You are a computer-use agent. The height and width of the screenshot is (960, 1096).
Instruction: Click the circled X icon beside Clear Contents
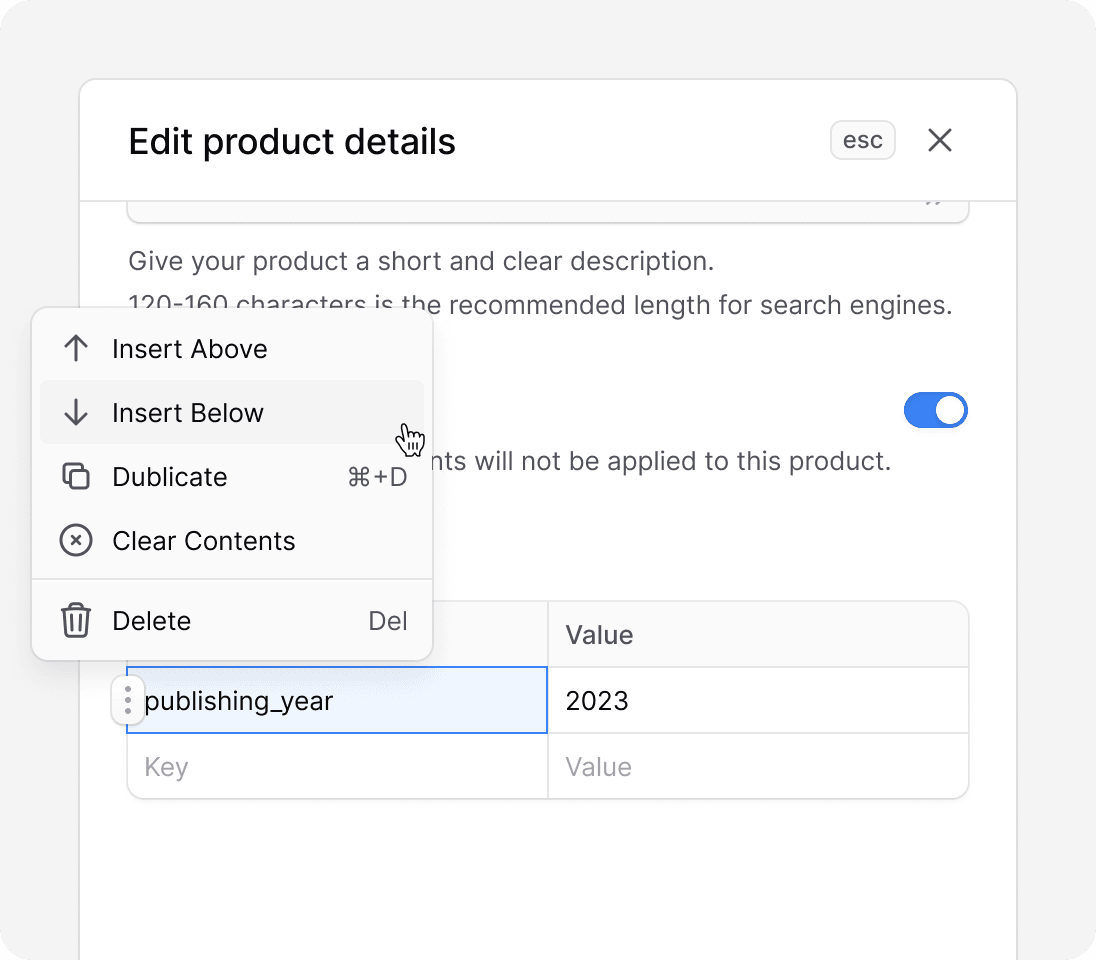pos(76,540)
